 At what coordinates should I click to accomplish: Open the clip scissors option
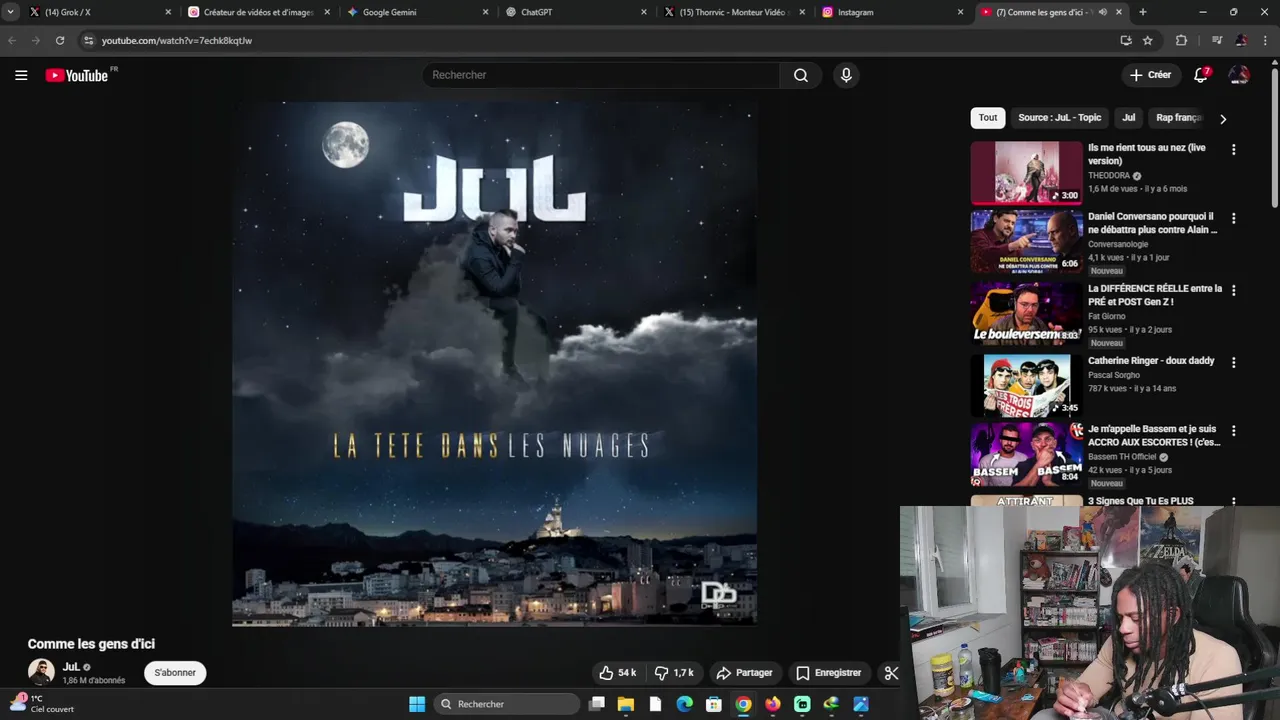tap(891, 673)
